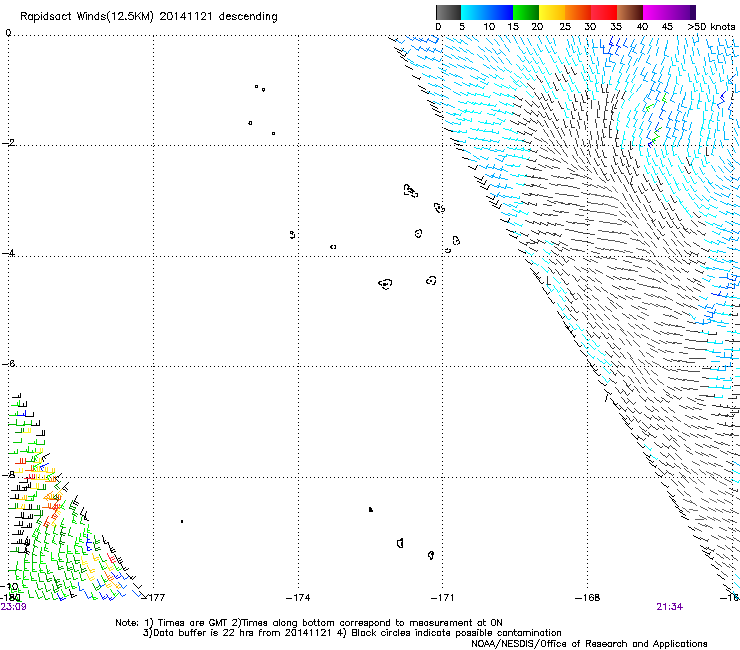Click the longitude label '-168'
This screenshot has width=740, height=650.
588,598
